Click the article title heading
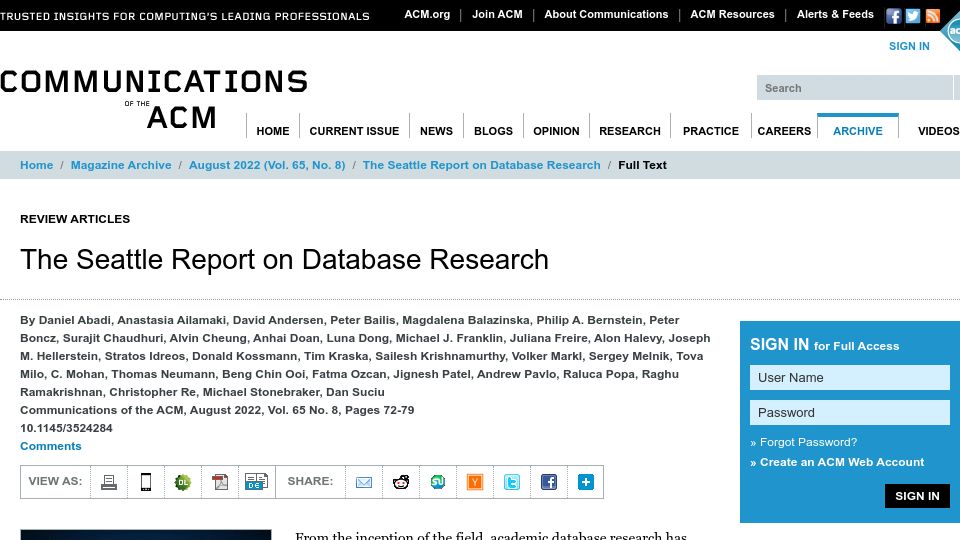 coord(284,260)
